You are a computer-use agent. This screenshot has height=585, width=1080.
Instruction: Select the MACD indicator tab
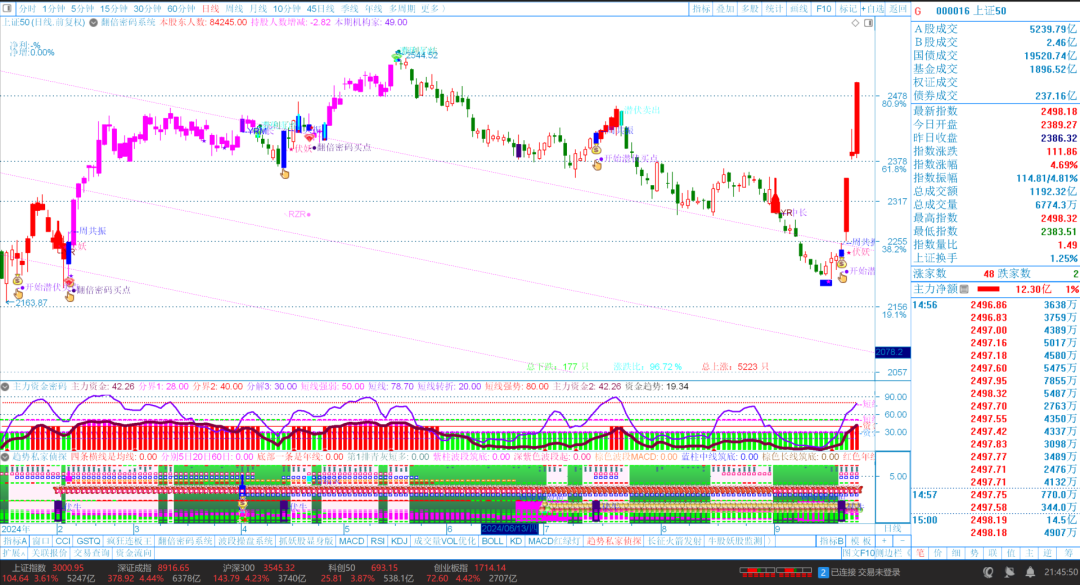click(351, 541)
